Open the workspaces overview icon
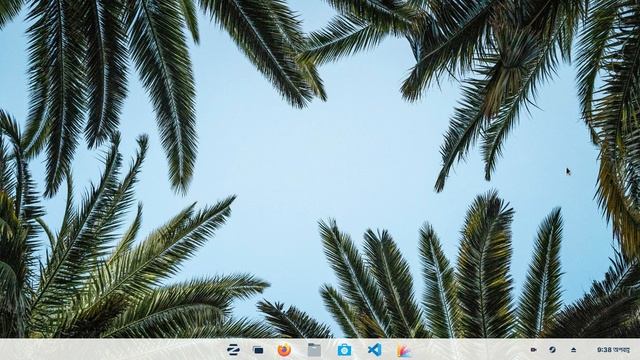640x360 pixels. pos(258,350)
